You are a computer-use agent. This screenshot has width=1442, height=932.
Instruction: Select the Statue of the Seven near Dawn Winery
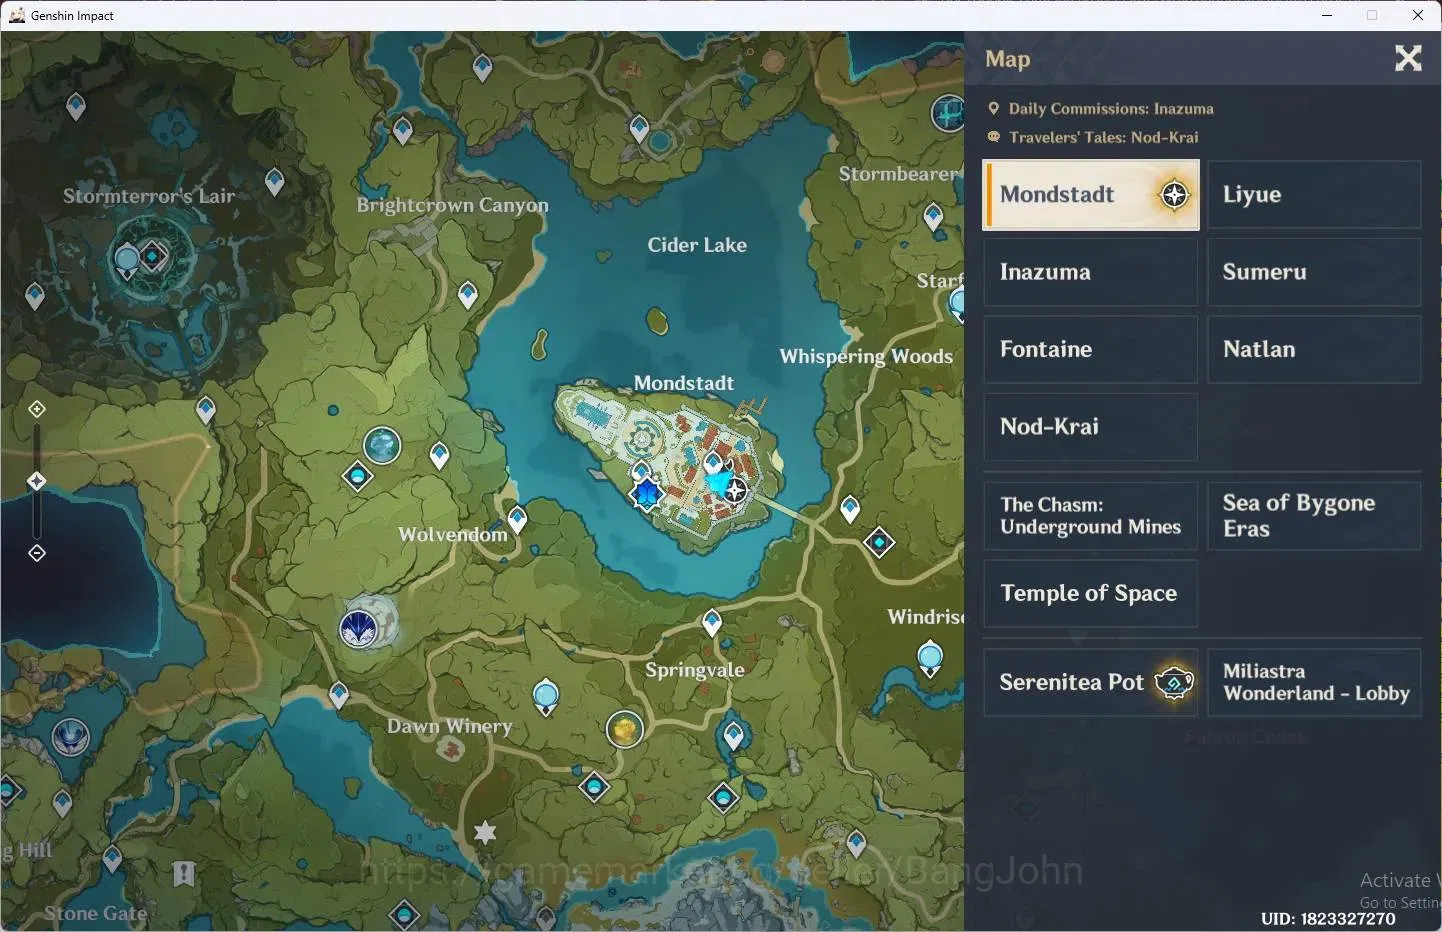click(546, 695)
